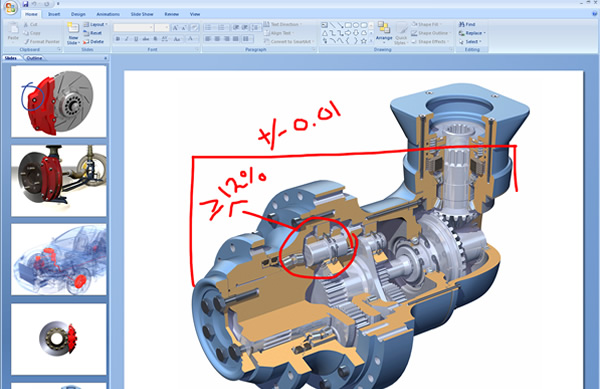
Task: Open the font name combo box
Action: [134, 28]
